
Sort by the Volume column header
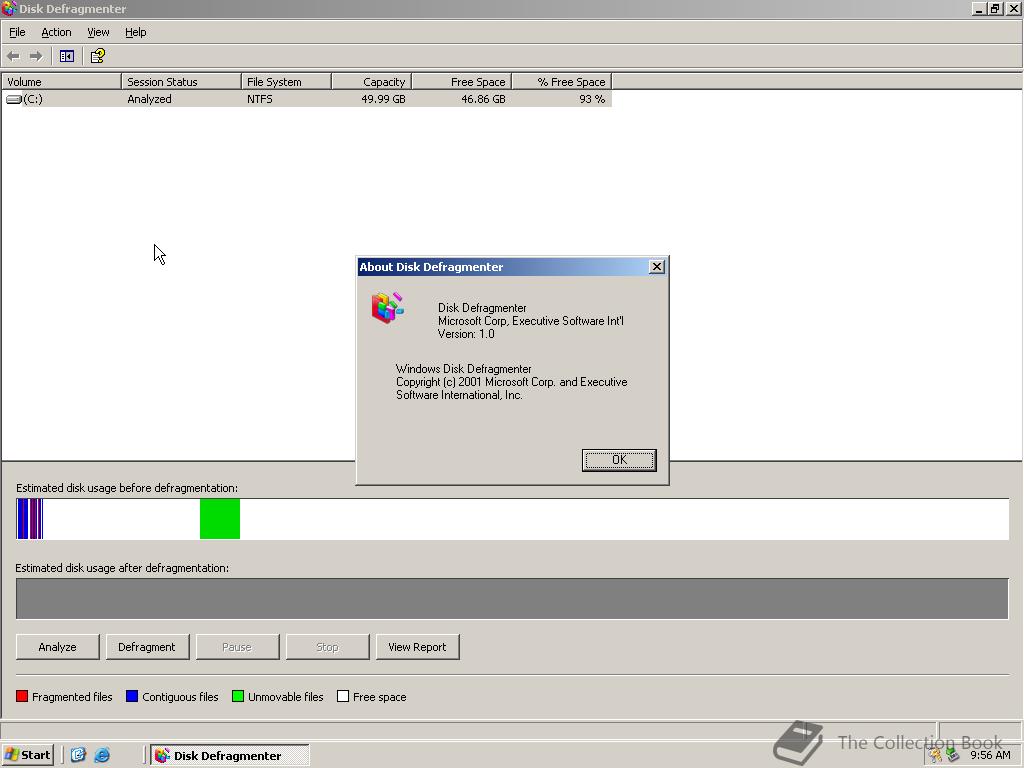coord(61,82)
